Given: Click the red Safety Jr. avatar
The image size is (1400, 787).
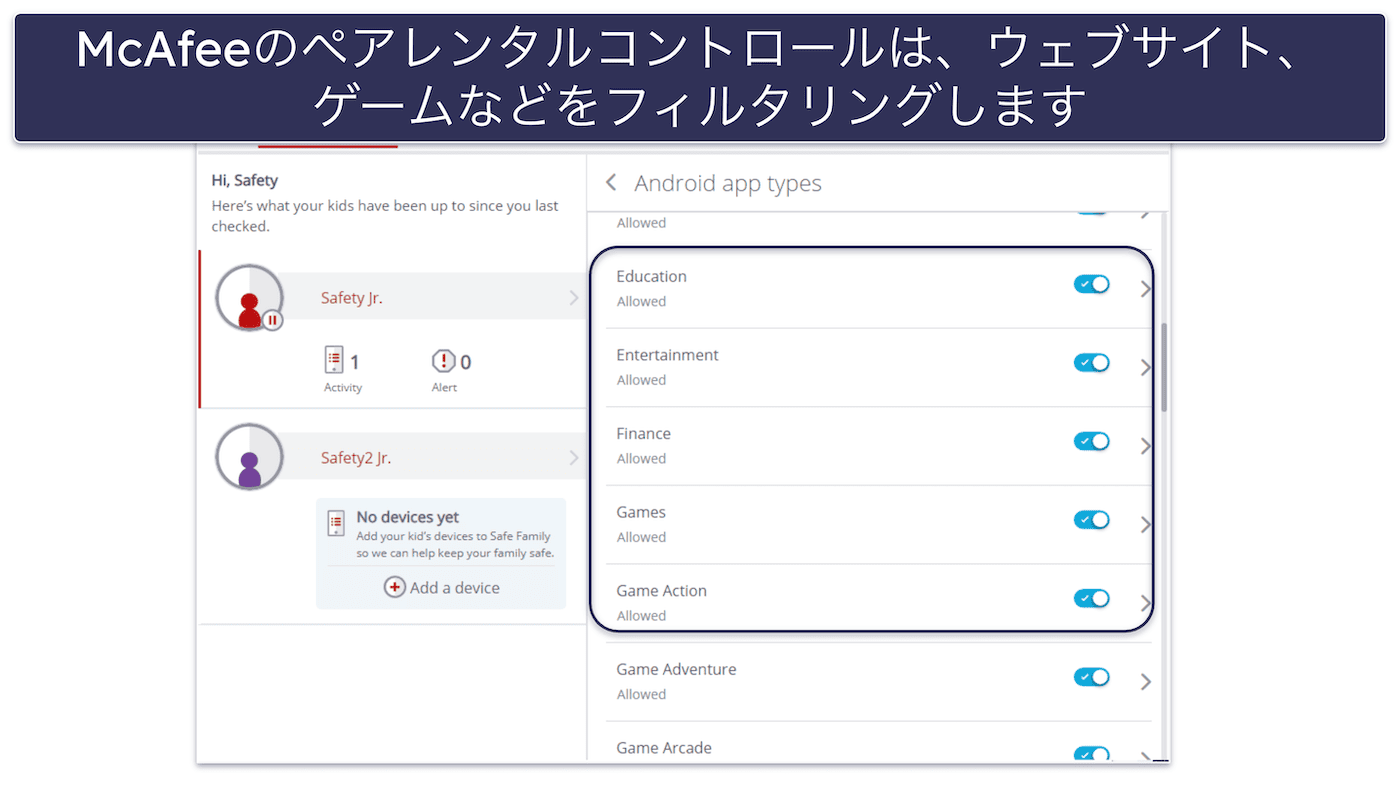Looking at the screenshot, I should click(x=249, y=298).
